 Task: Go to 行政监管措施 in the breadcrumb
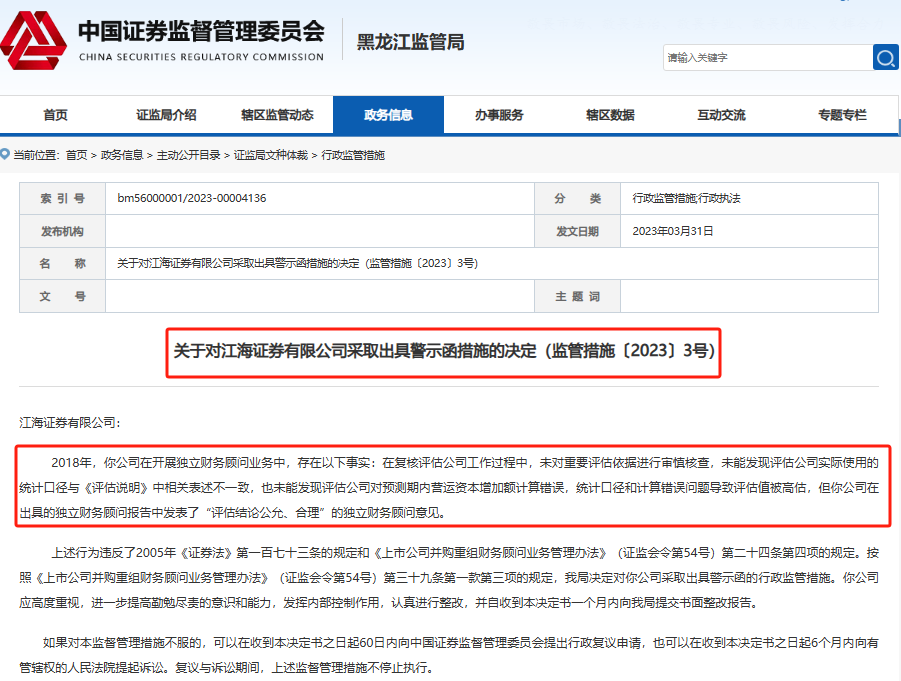coord(353,155)
